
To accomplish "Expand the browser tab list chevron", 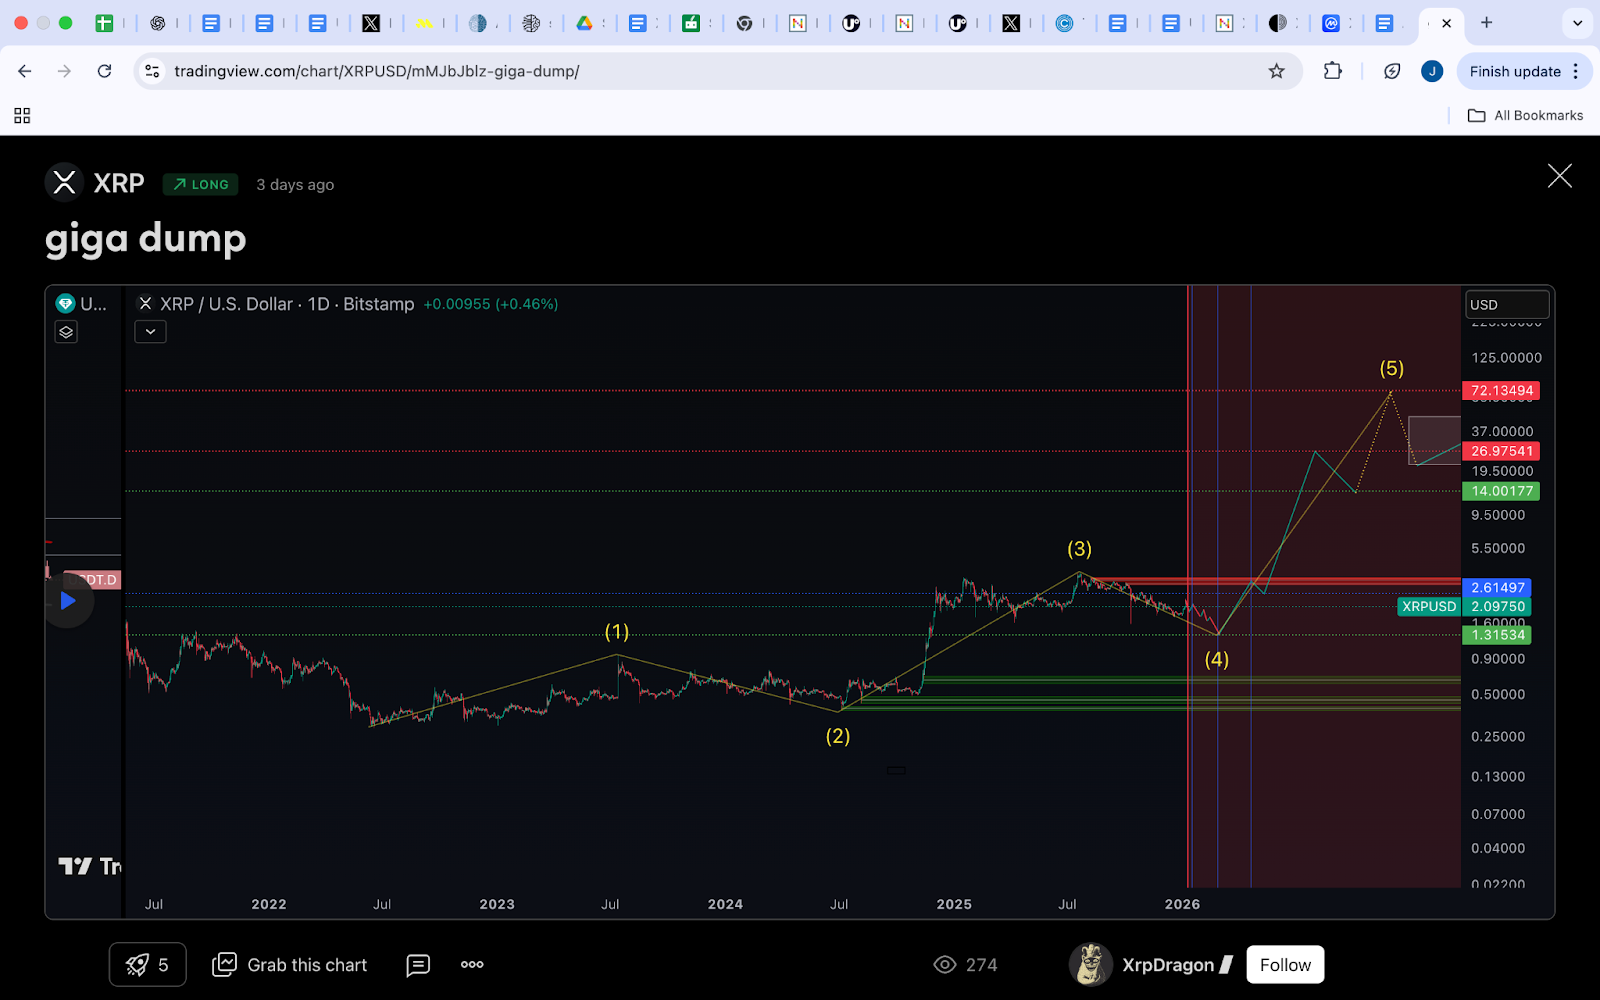I will (x=1577, y=23).
